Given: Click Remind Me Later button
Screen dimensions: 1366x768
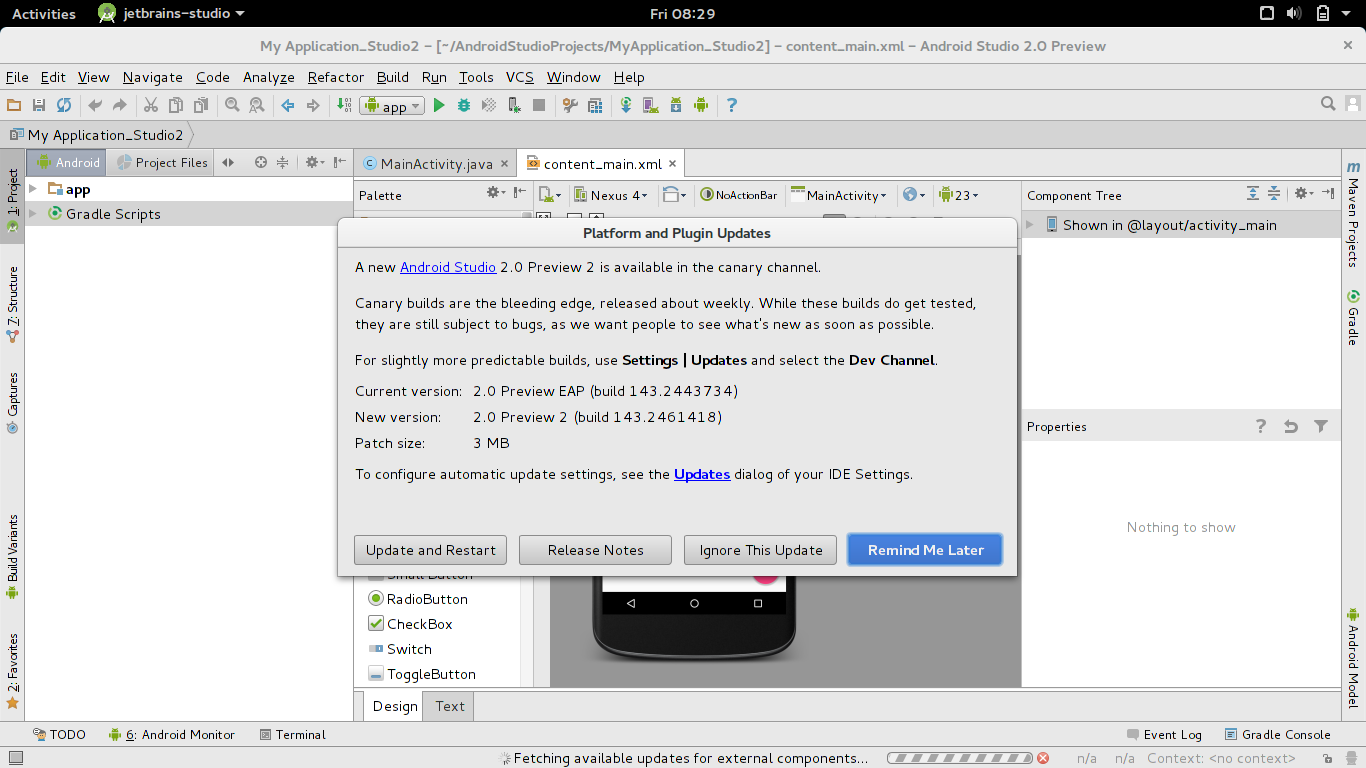Looking at the screenshot, I should point(925,550).
